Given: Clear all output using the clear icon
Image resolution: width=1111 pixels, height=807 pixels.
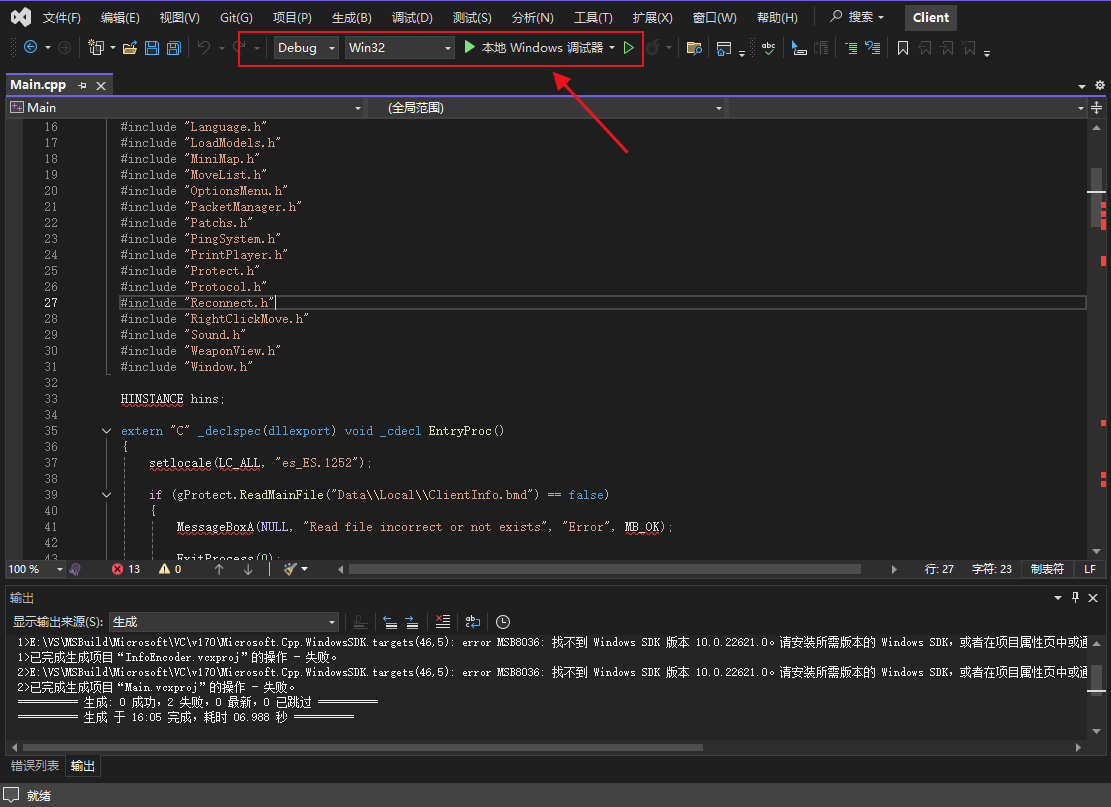Looking at the screenshot, I should 443,621.
